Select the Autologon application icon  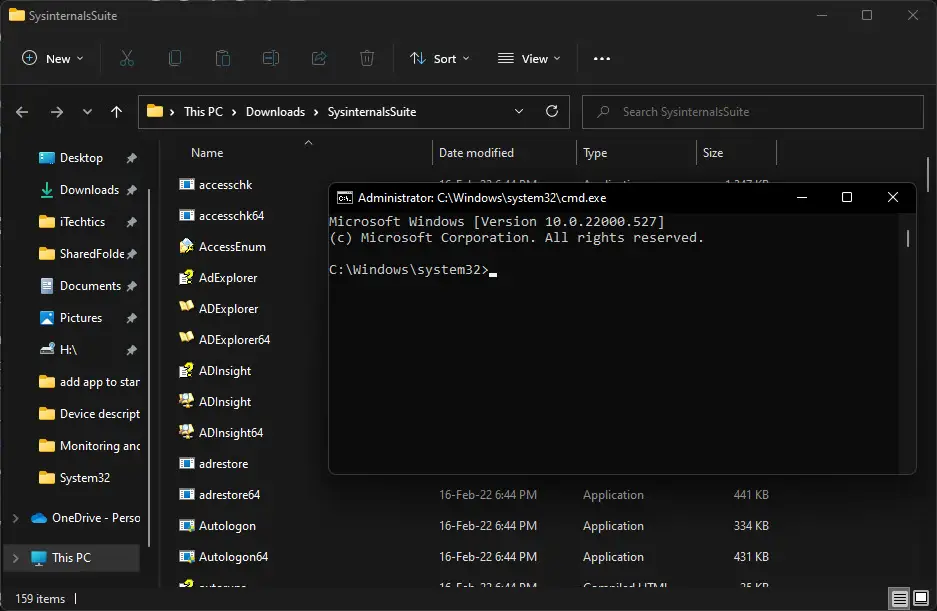(x=187, y=526)
